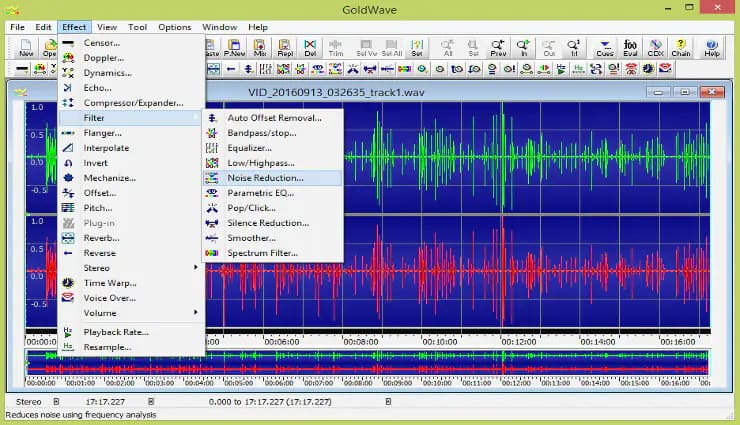
Task: Open the Chain editor toolbar icon
Action: pyautogui.click(x=681, y=48)
